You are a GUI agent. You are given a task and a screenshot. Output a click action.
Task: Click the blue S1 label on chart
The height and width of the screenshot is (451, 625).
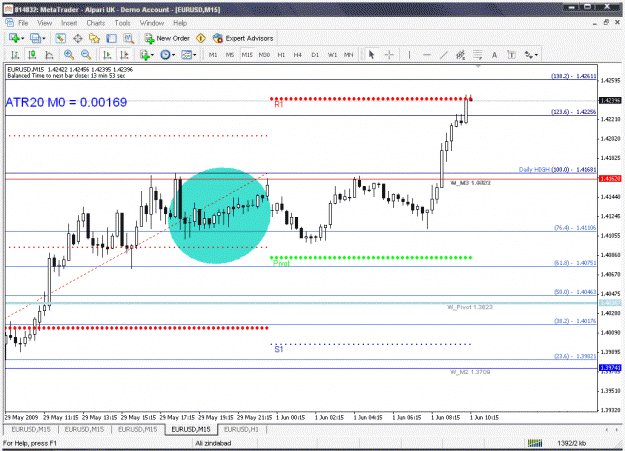click(x=279, y=349)
